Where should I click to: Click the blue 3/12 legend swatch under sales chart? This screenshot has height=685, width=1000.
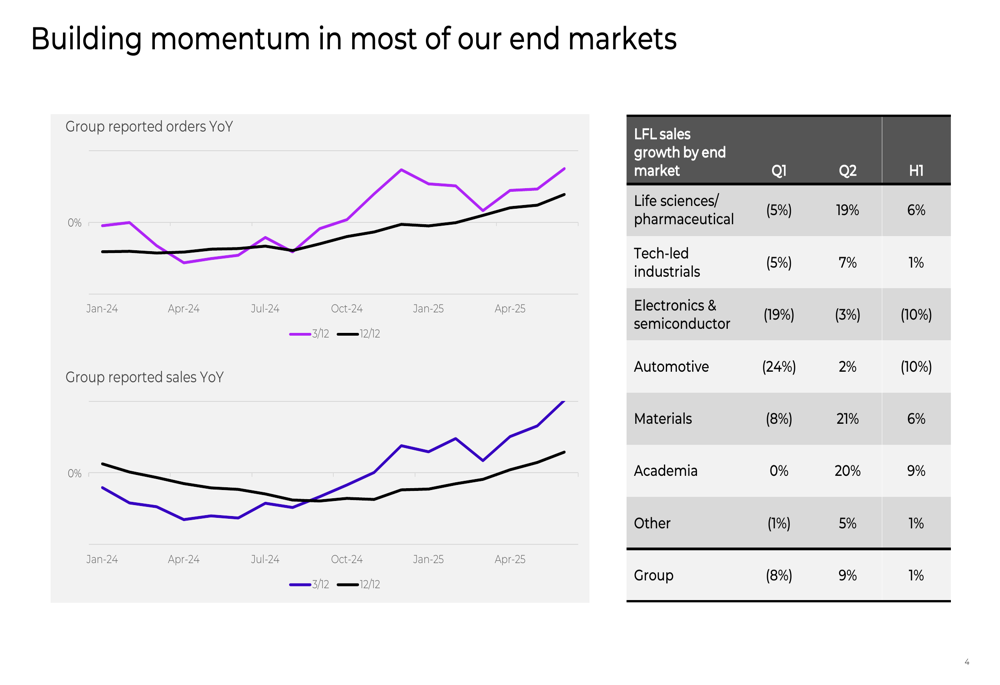coord(300,585)
